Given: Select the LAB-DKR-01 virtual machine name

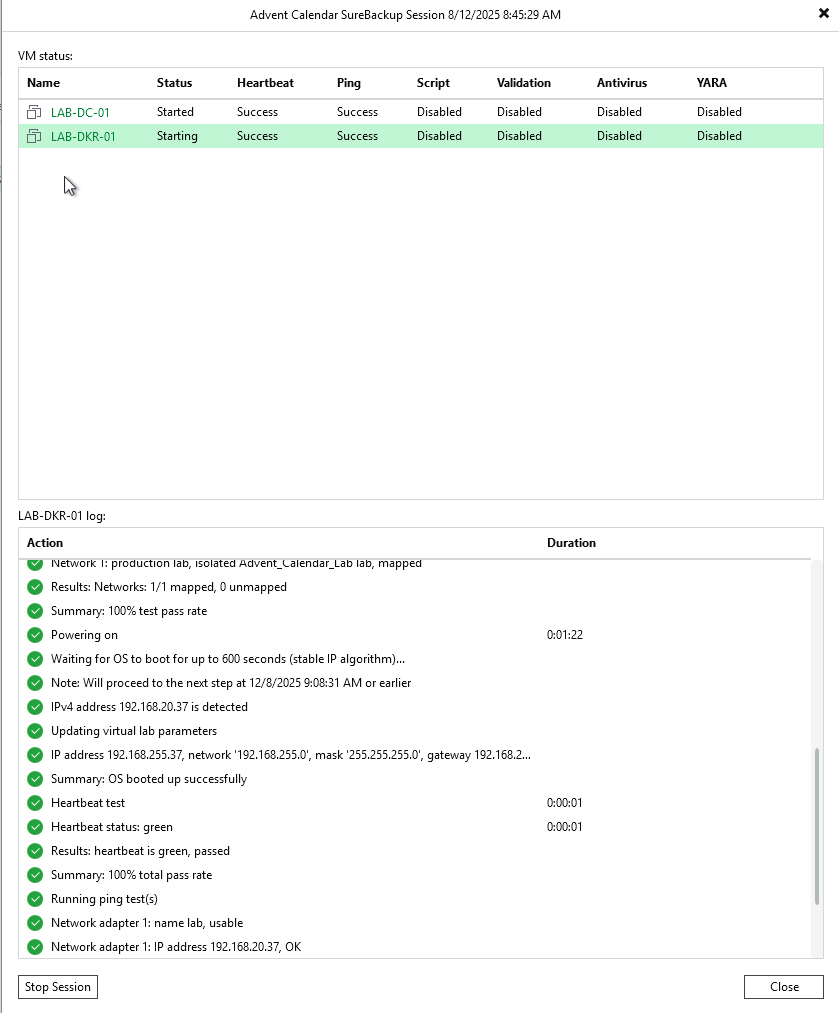Looking at the screenshot, I should click(x=83, y=136).
